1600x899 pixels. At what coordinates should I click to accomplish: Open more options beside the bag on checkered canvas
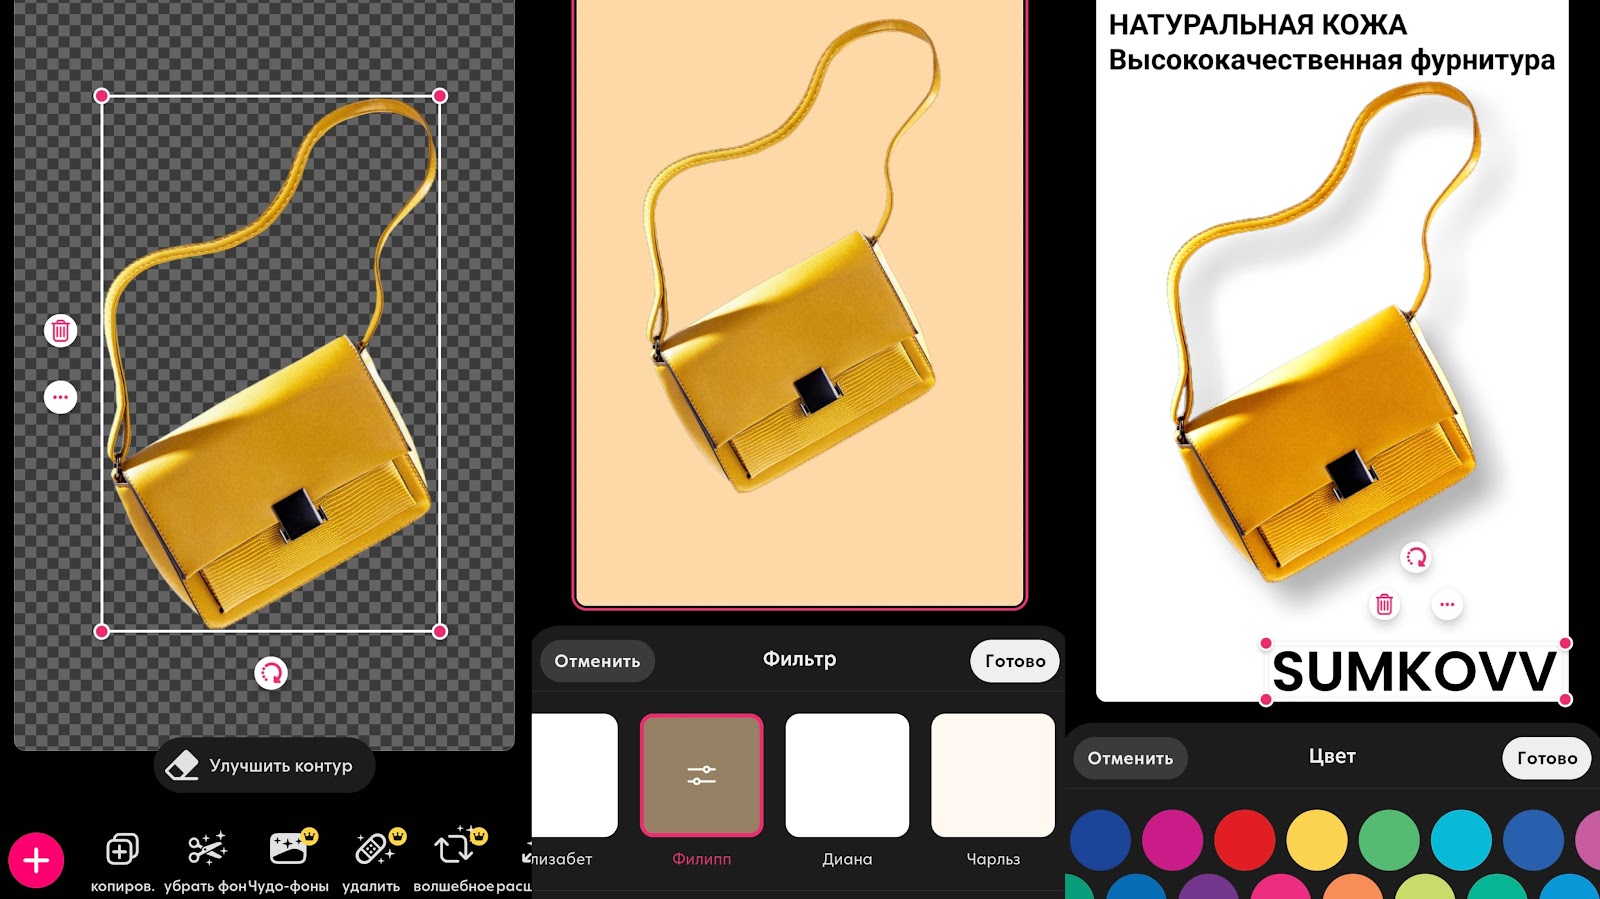click(x=61, y=398)
